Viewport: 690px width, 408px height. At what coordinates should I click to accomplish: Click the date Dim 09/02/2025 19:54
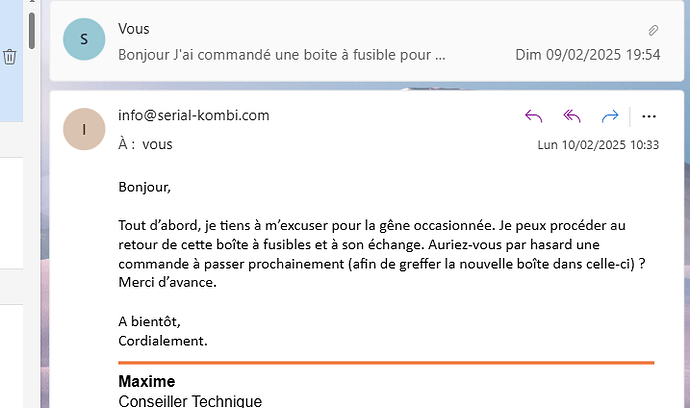587,55
